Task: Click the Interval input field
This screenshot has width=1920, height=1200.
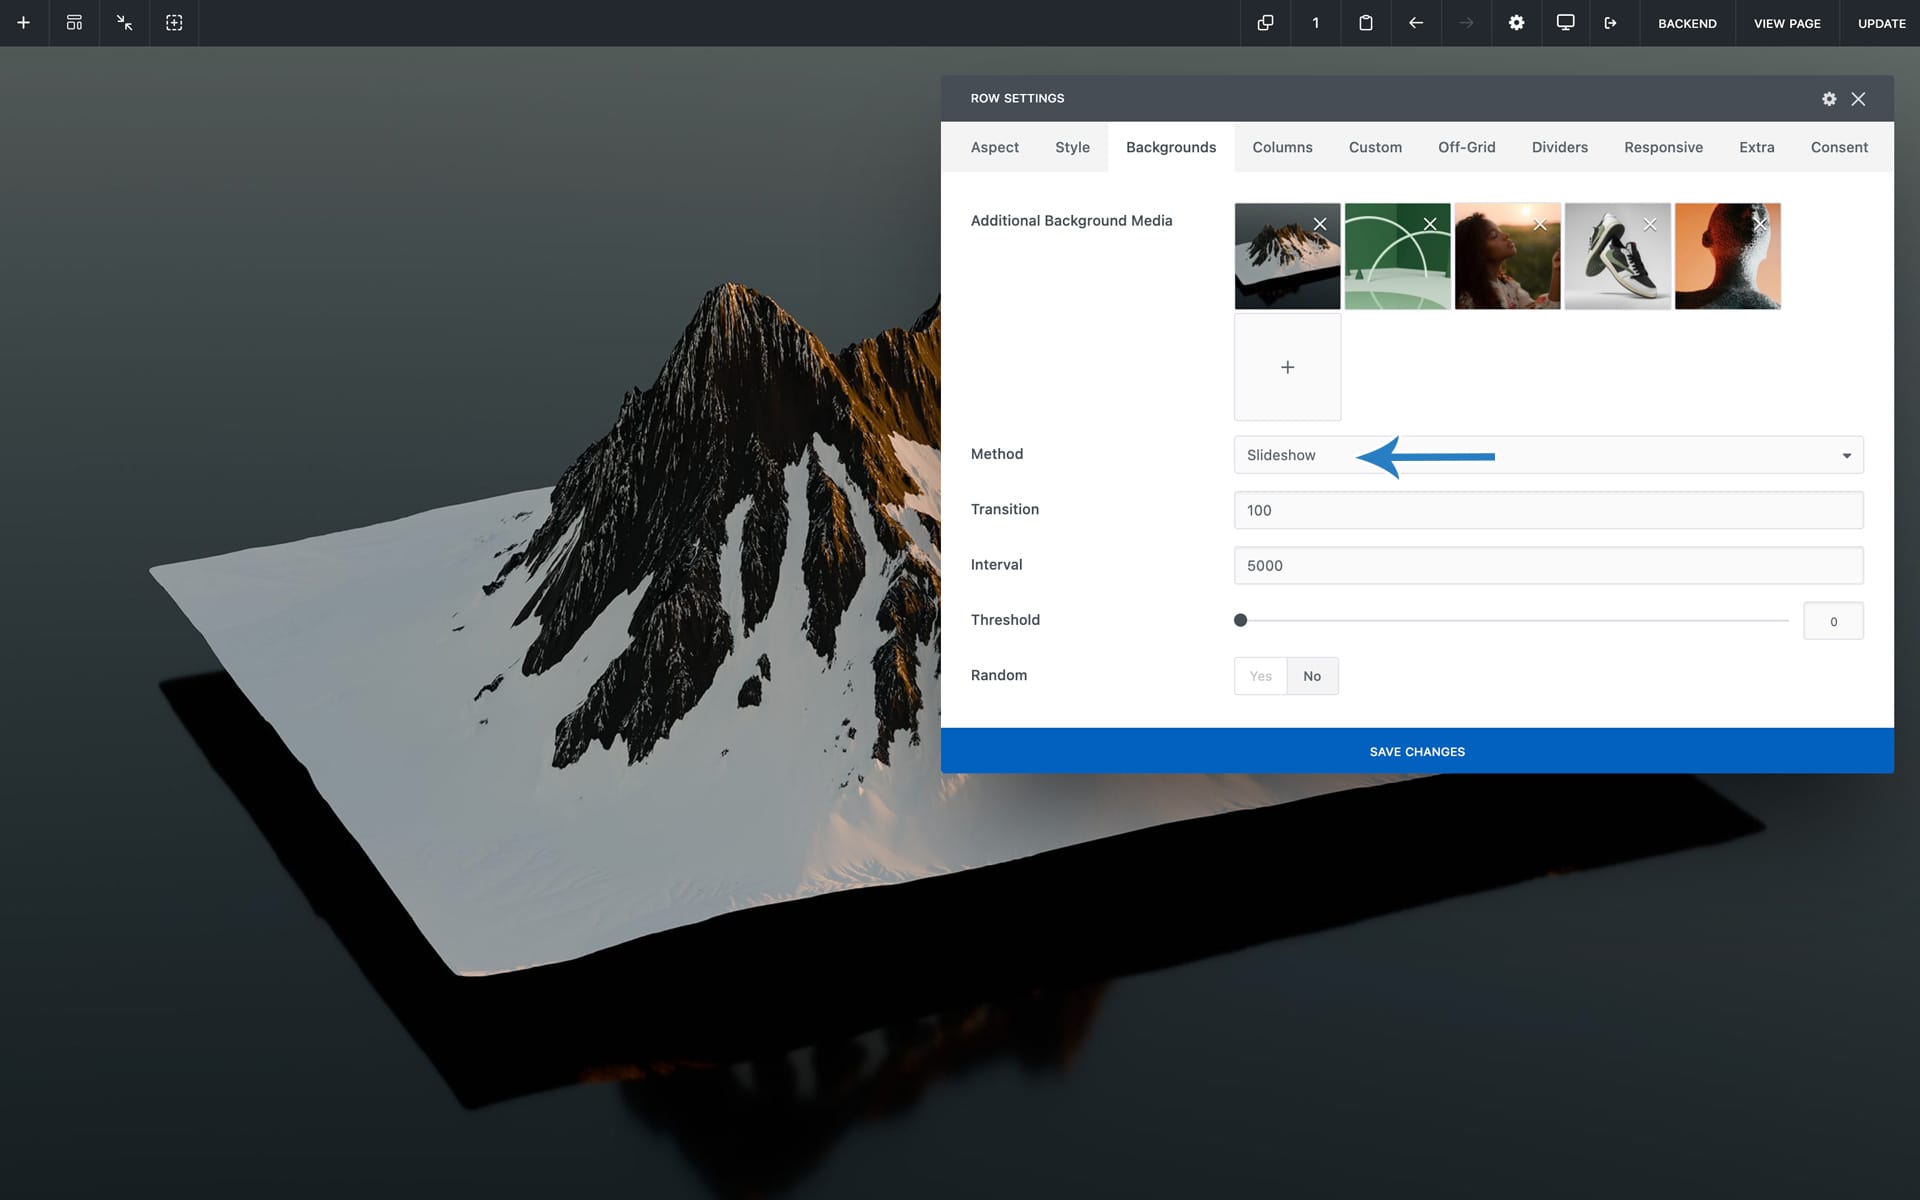Action: pos(1548,565)
